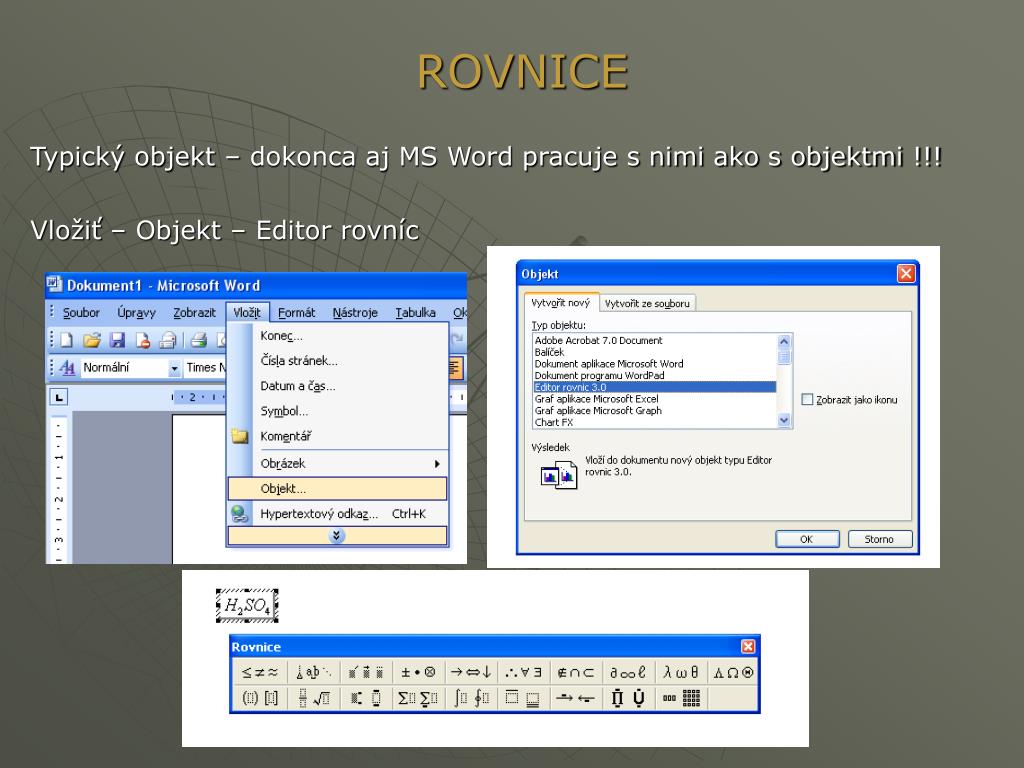
Task: Open the Nástroje menu
Action: coord(355,313)
